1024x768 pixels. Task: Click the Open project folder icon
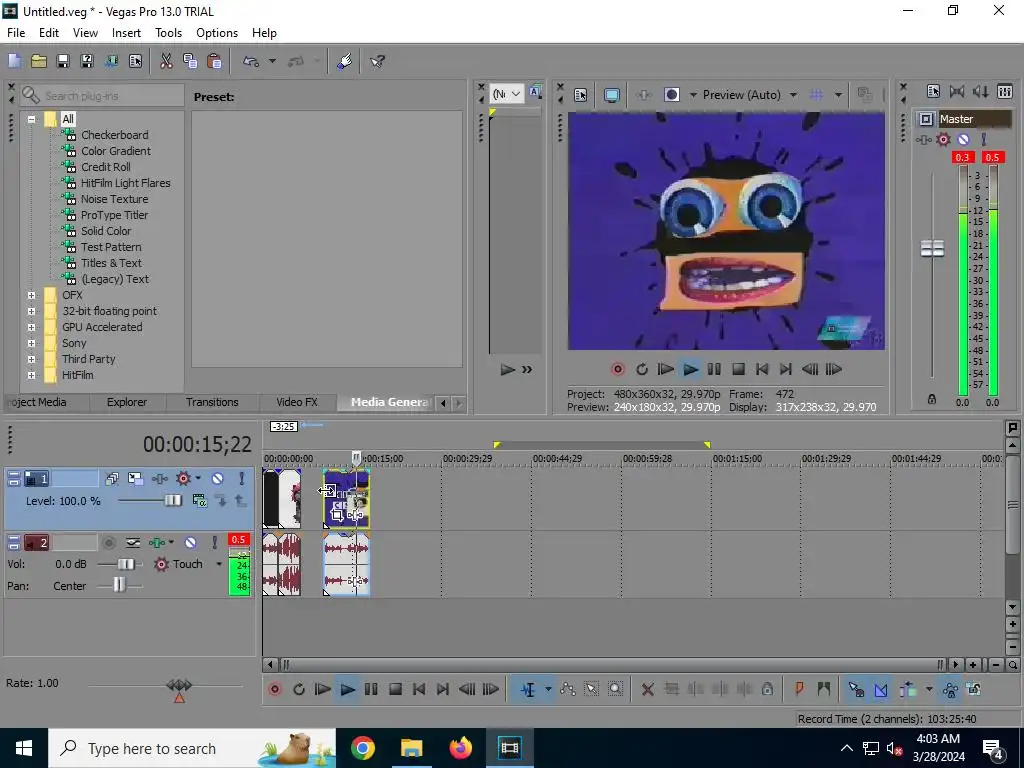click(39, 61)
